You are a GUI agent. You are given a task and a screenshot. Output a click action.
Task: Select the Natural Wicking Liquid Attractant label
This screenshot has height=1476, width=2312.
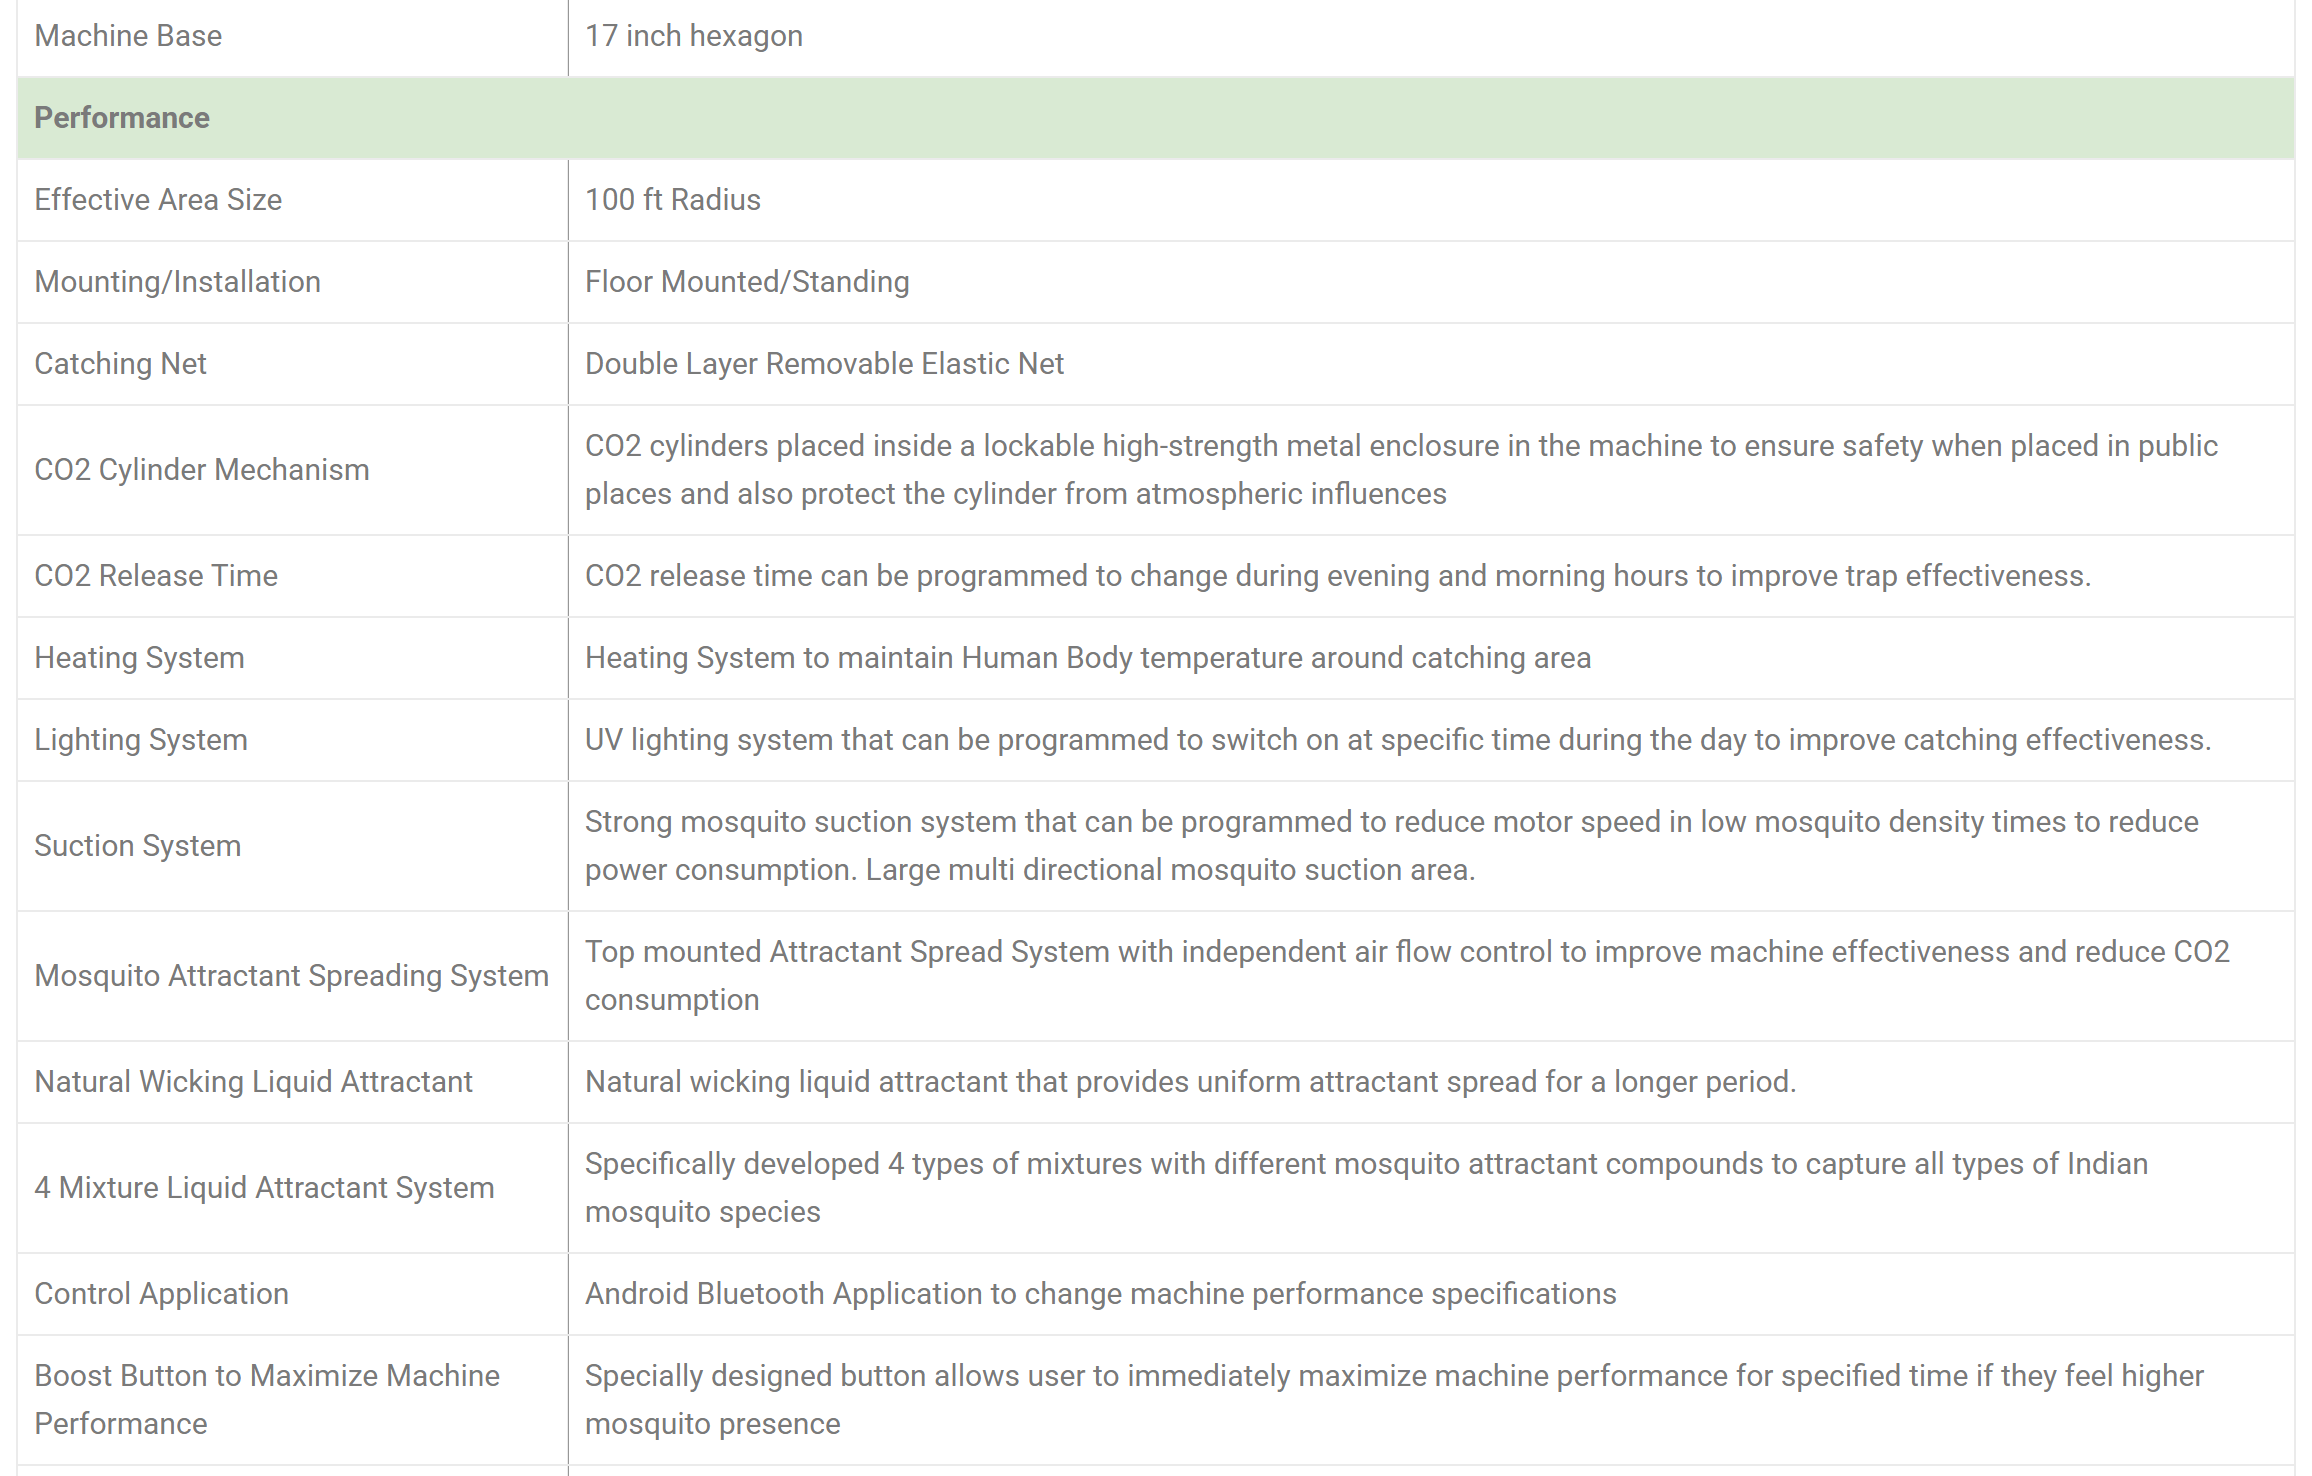[x=253, y=1082]
